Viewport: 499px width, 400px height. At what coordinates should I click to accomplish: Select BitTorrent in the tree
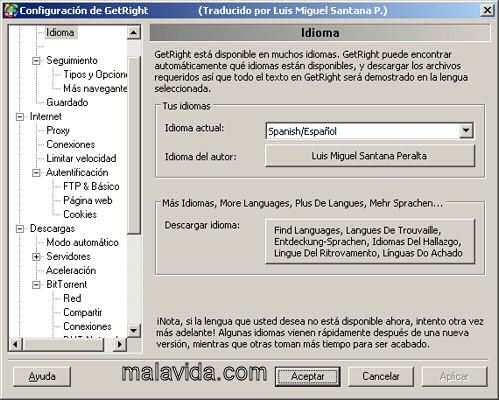point(67,285)
